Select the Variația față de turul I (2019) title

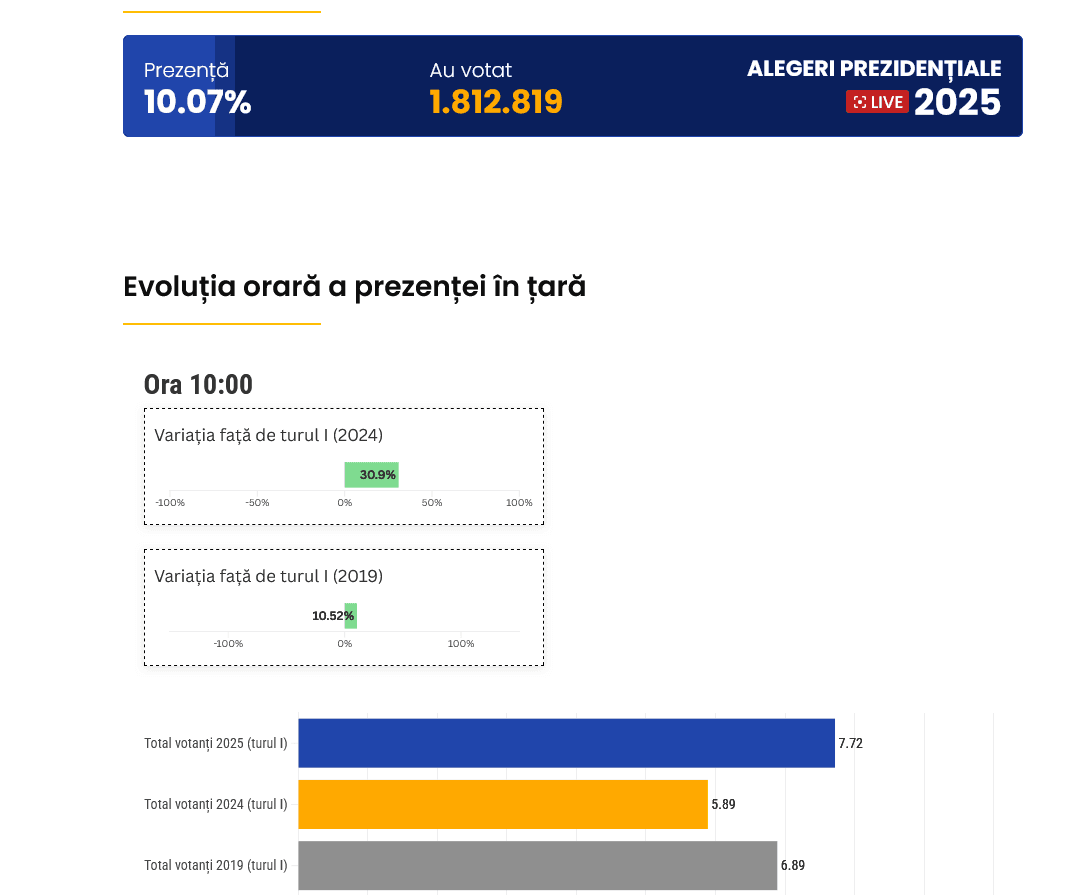pos(268,576)
